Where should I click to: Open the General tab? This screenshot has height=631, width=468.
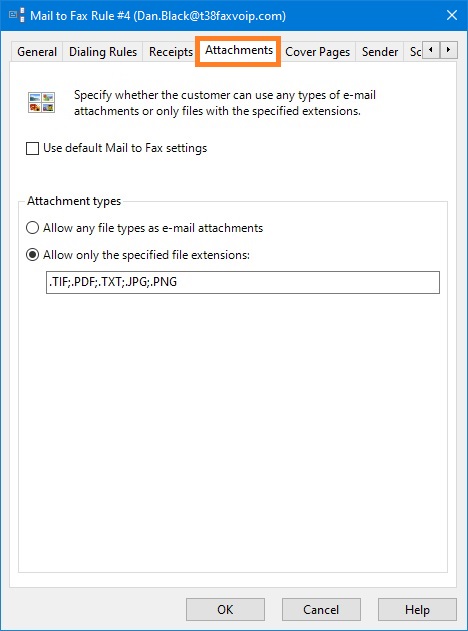click(37, 52)
